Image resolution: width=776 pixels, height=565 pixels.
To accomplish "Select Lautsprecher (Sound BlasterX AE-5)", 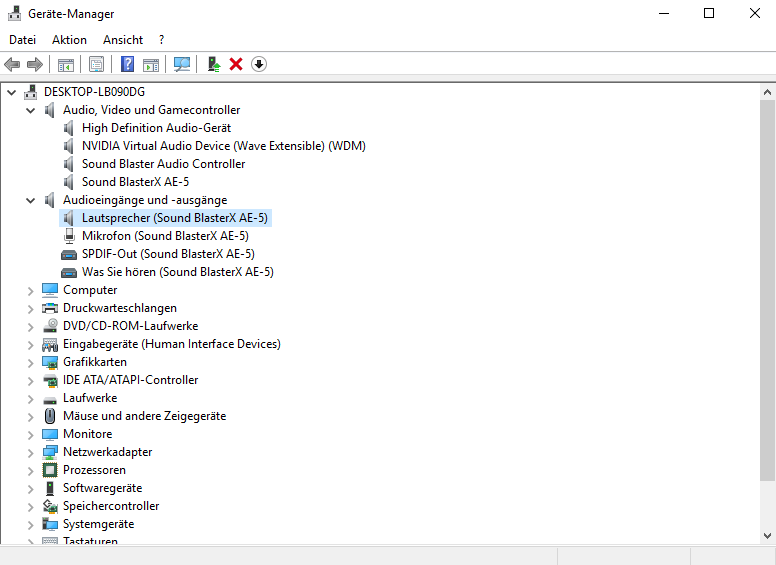I will click(x=175, y=218).
